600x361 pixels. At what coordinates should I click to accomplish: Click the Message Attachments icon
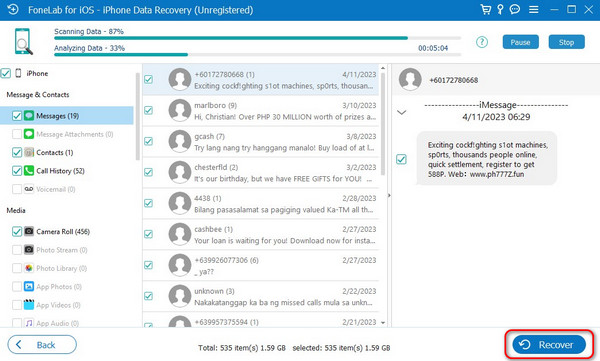tap(29, 134)
